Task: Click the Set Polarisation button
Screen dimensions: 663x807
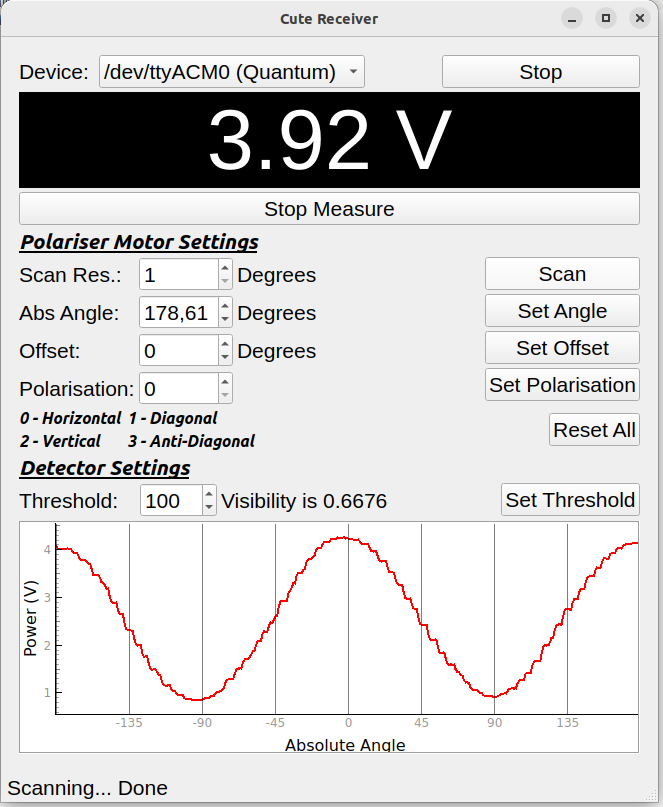Action: coord(562,385)
